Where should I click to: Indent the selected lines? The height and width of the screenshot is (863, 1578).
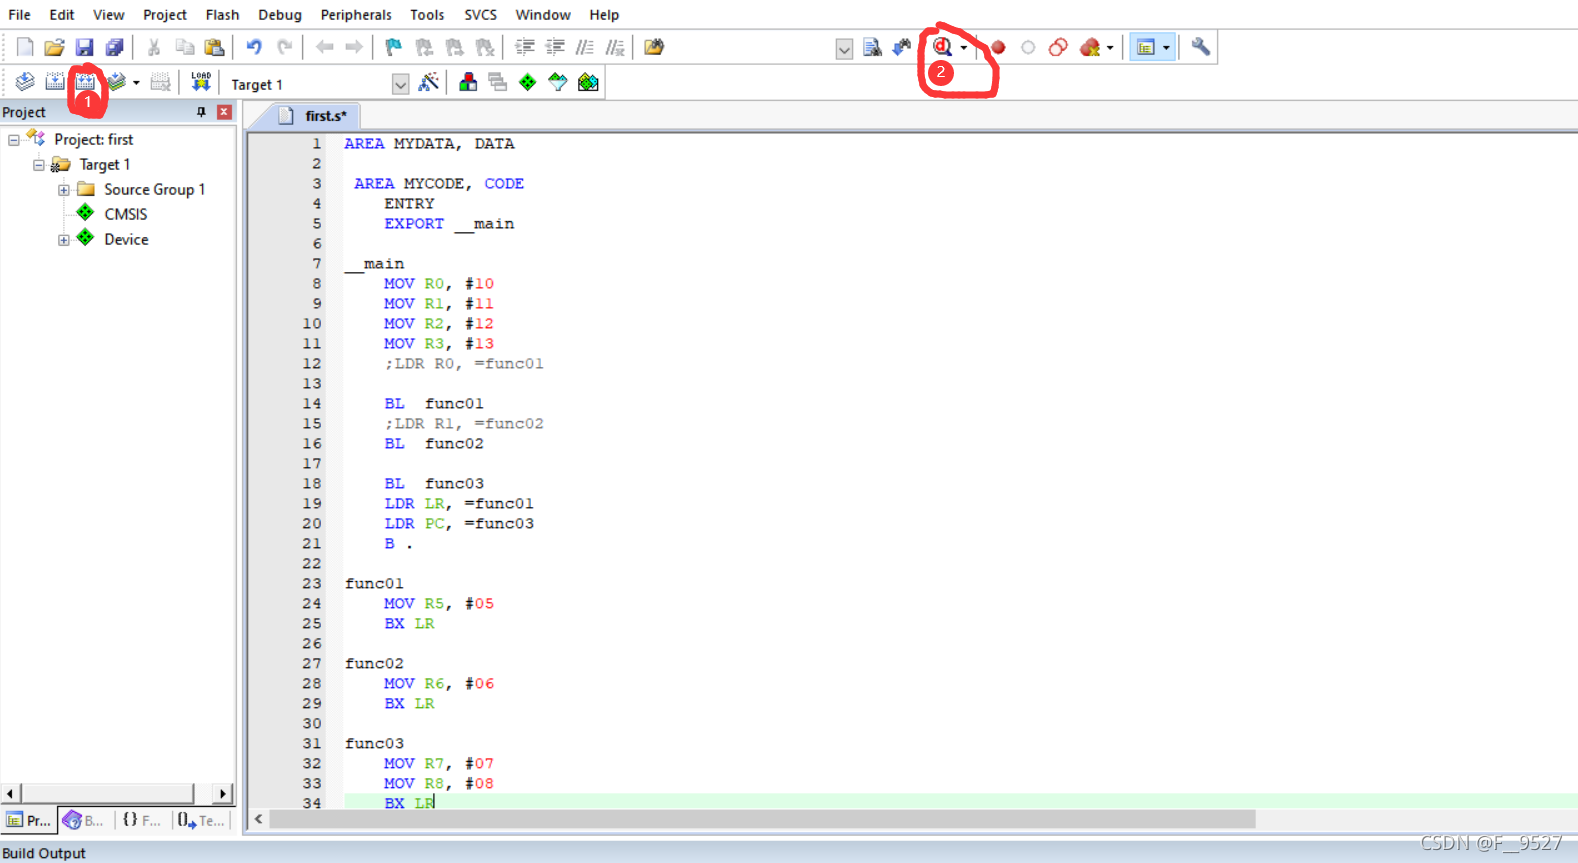524,47
